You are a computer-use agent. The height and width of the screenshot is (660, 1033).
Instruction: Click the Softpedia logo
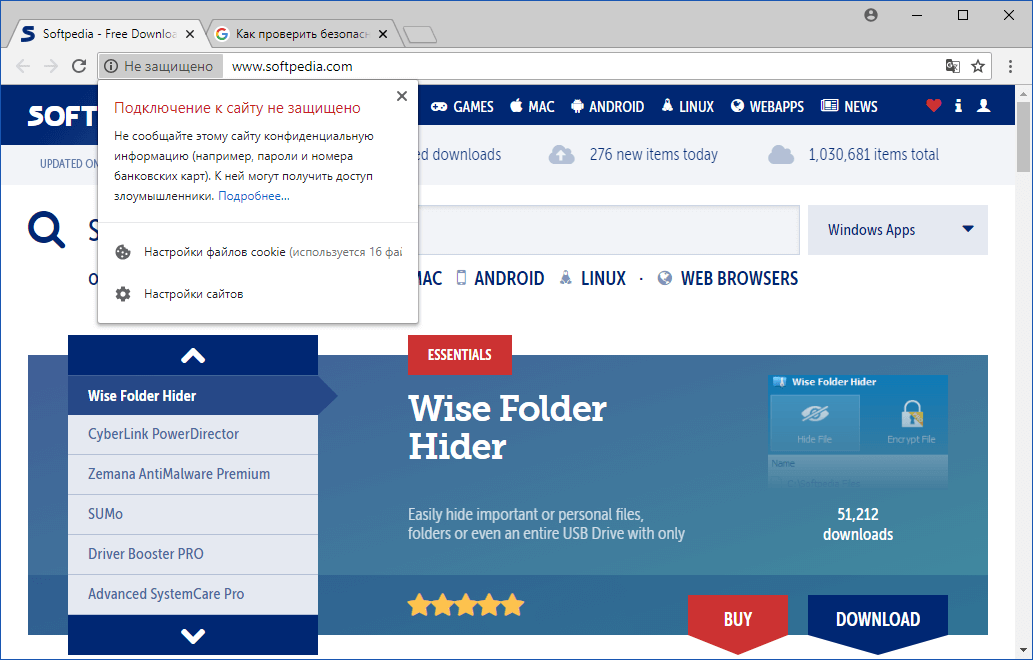tap(62, 116)
